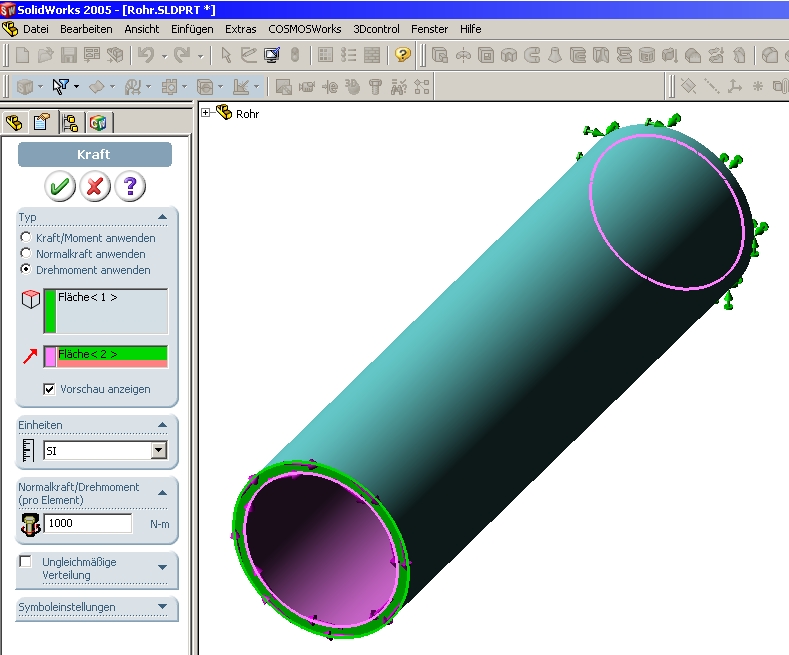Select the Fläche<2> reference field
Image resolution: width=789 pixels, height=655 pixels.
tap(106, 356)
